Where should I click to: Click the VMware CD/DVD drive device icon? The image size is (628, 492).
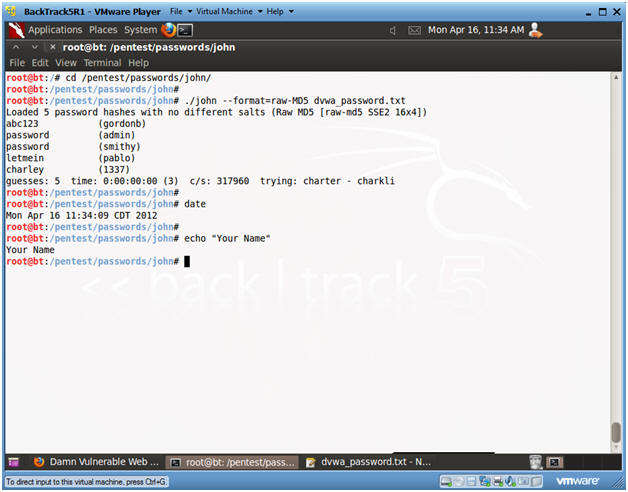459,481
